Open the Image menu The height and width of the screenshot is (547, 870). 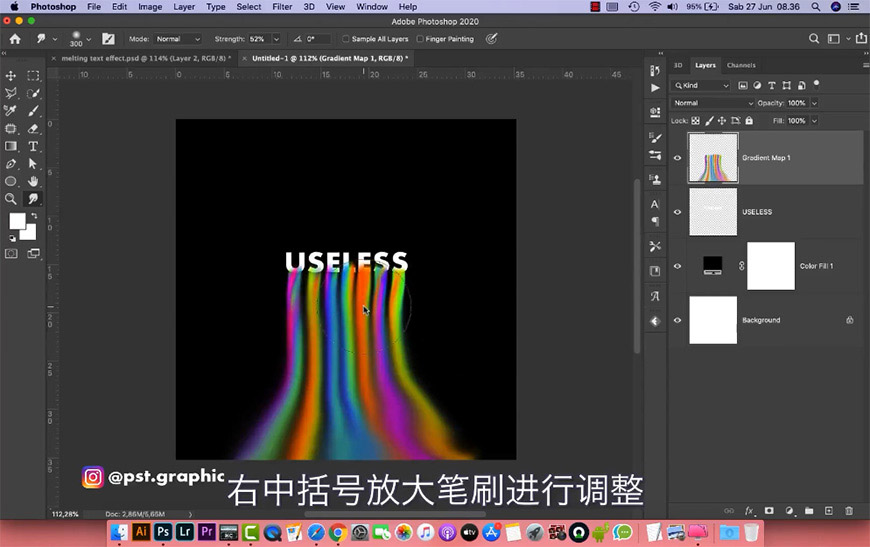[150, 7]
